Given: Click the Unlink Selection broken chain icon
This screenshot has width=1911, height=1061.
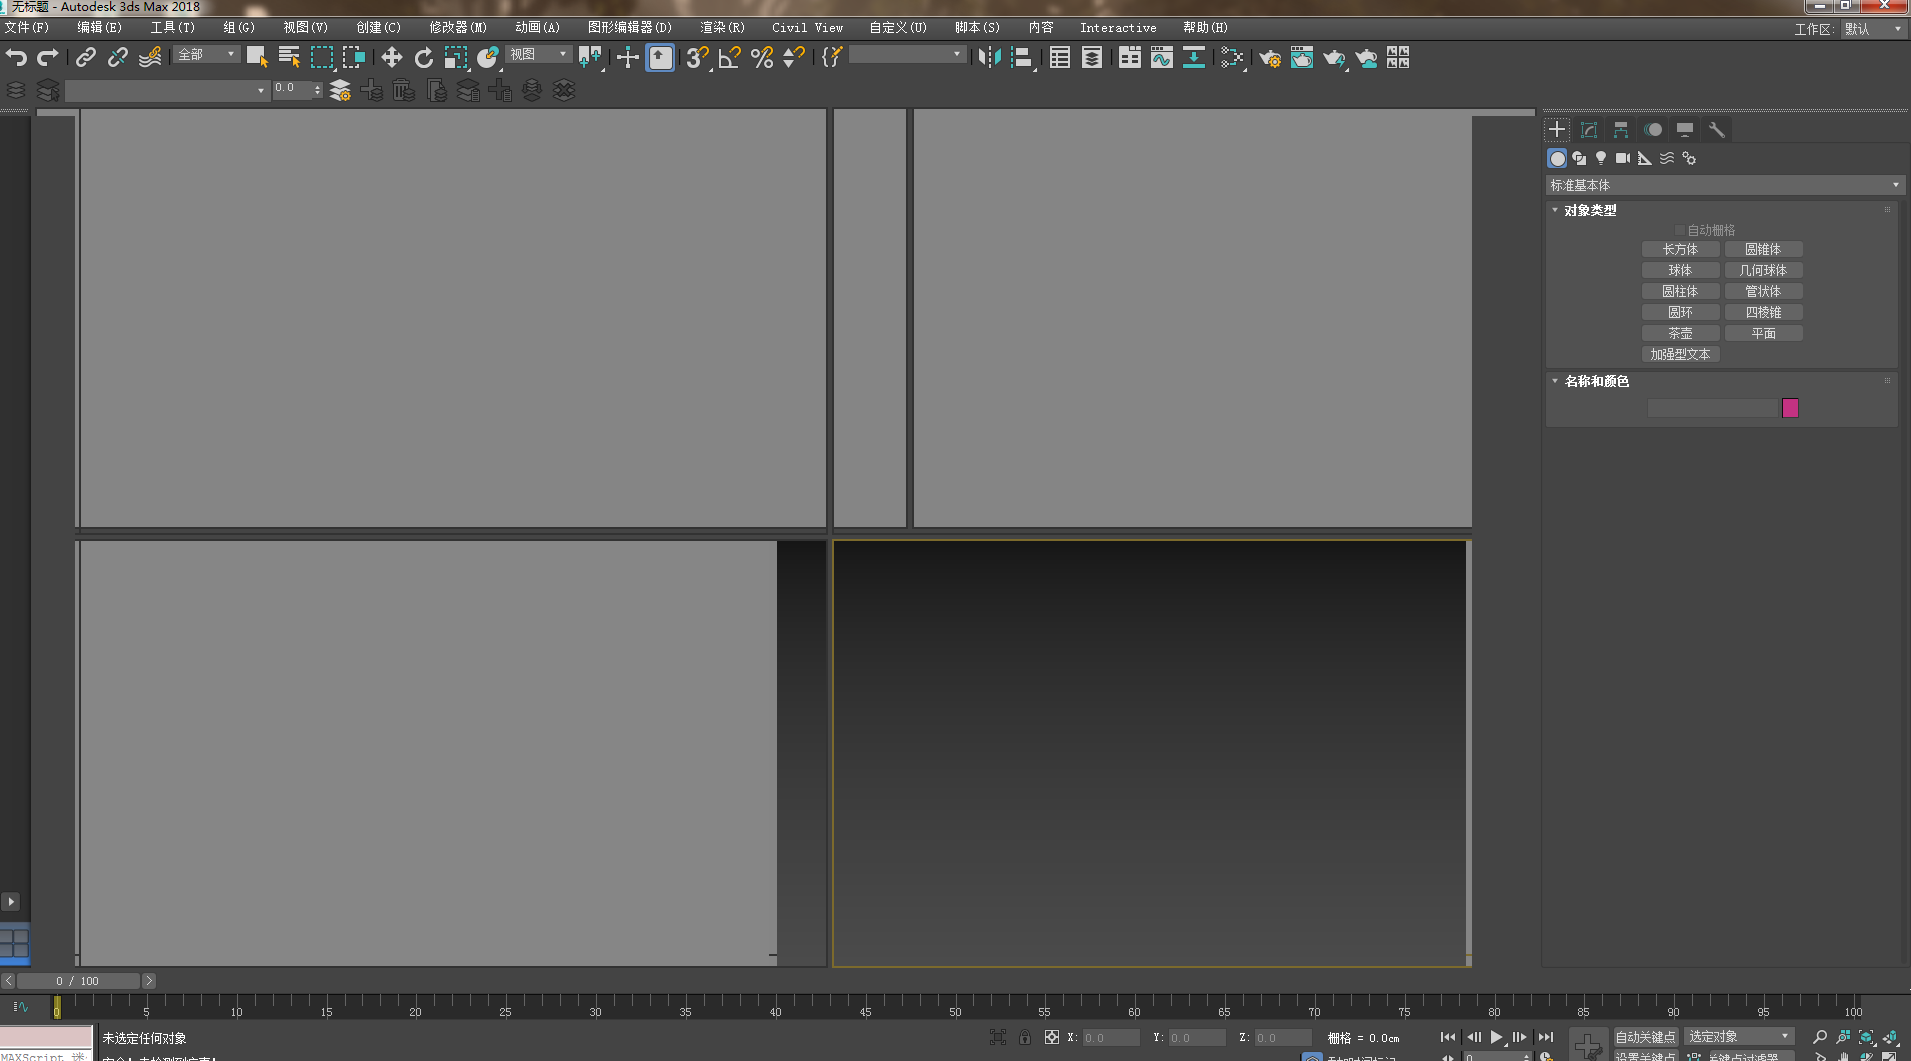Looking at the screenshot, I should click(x=118, y=57).
